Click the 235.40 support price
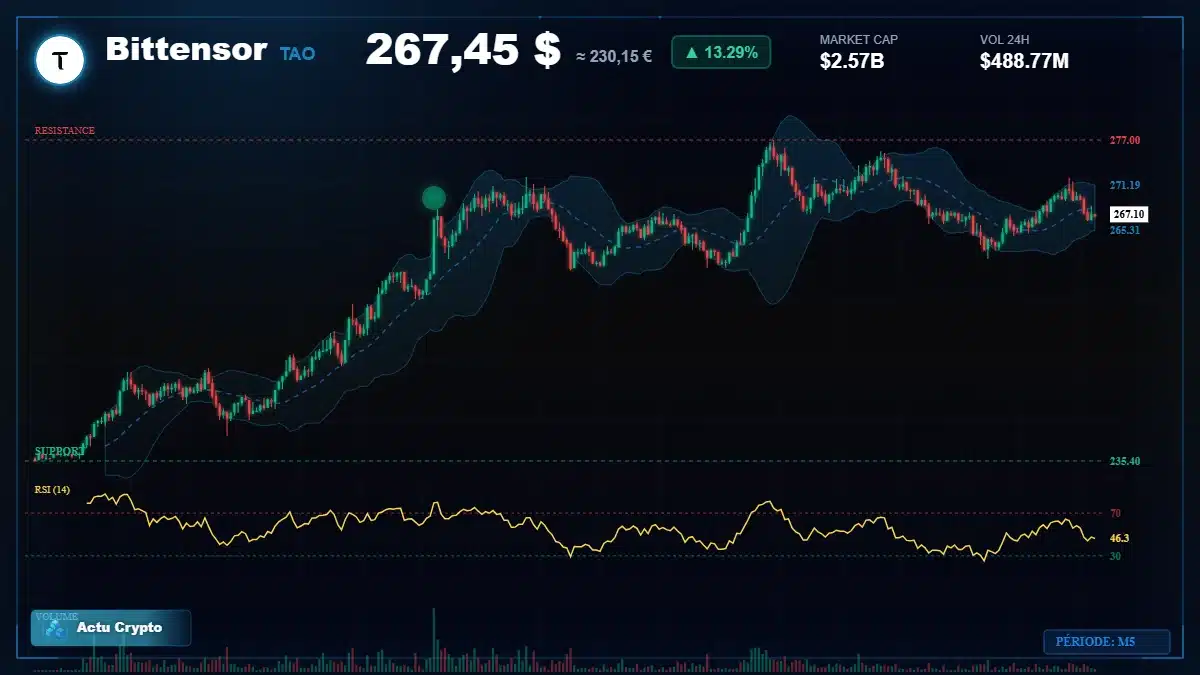Viewport: 1200px width, 675px height. (x=1125, y=461)
